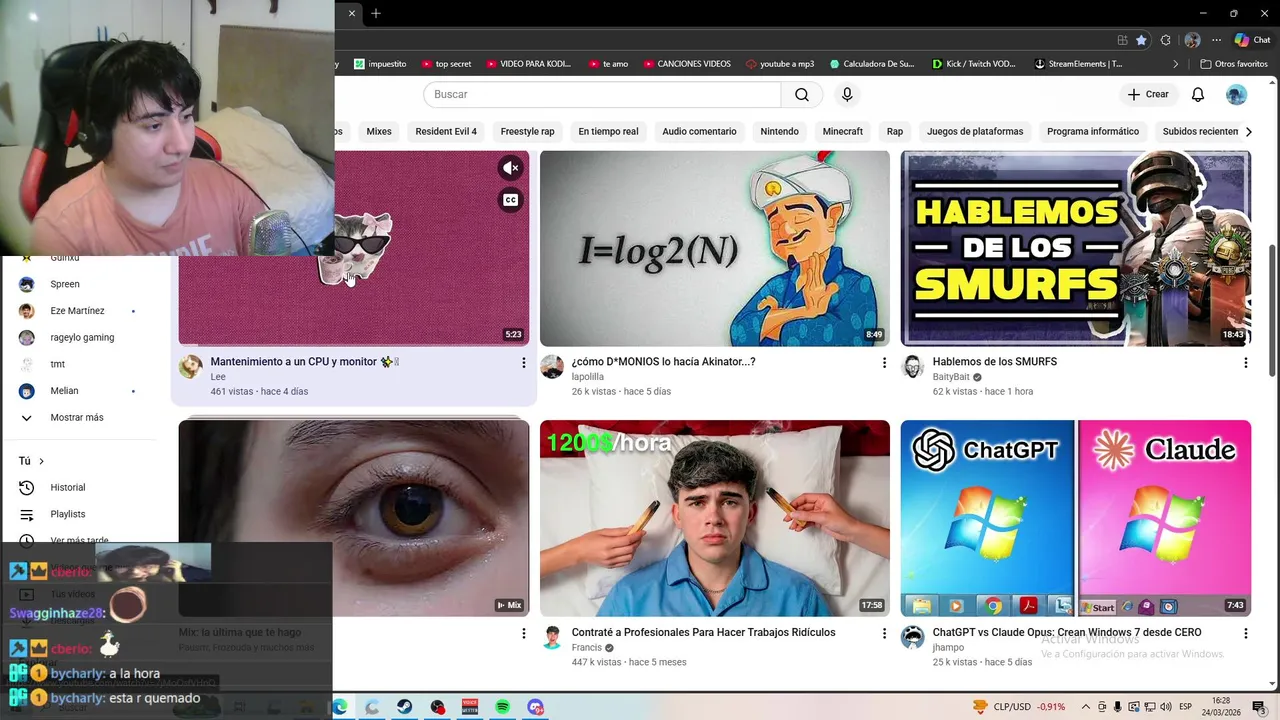The image size is (1280, 720).
Task: Open Kick / Twitch VOD bookmark
Action: 973,63
